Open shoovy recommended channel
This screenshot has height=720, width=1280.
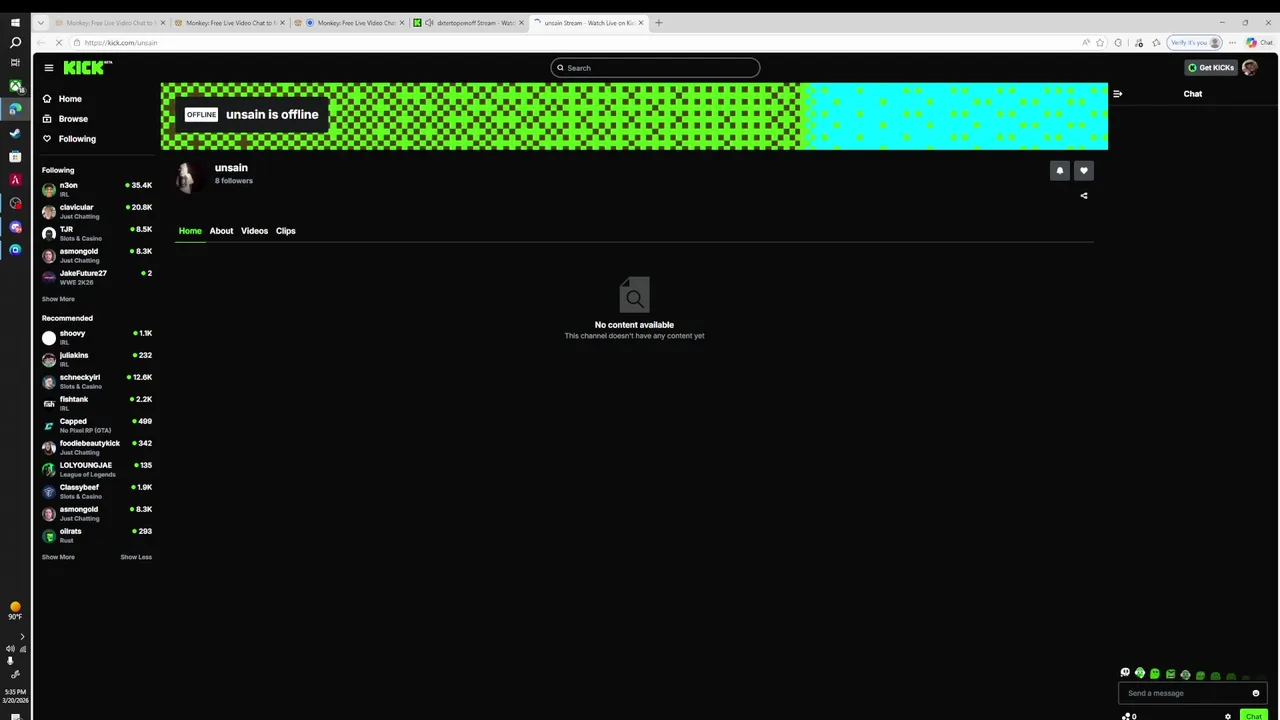tap(97, 338)
